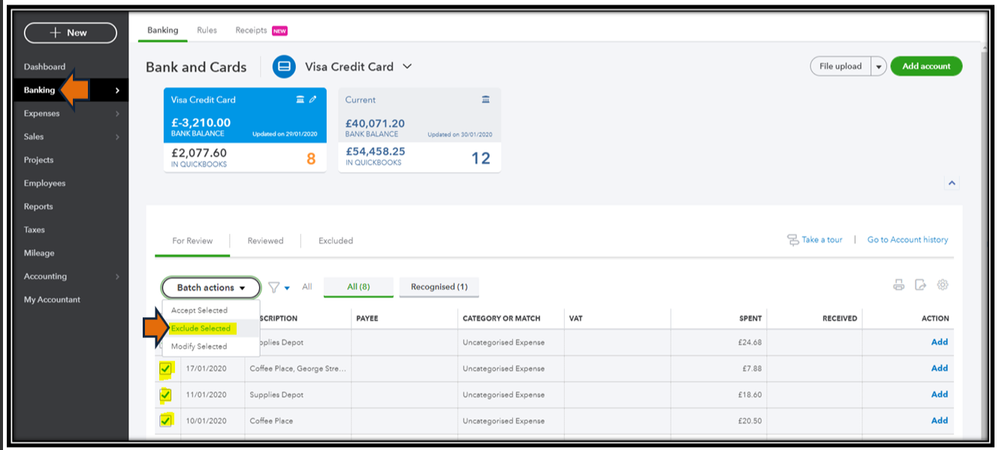Click the New button
The height and width of the screenshot is (450, 999).
(70, 33)
